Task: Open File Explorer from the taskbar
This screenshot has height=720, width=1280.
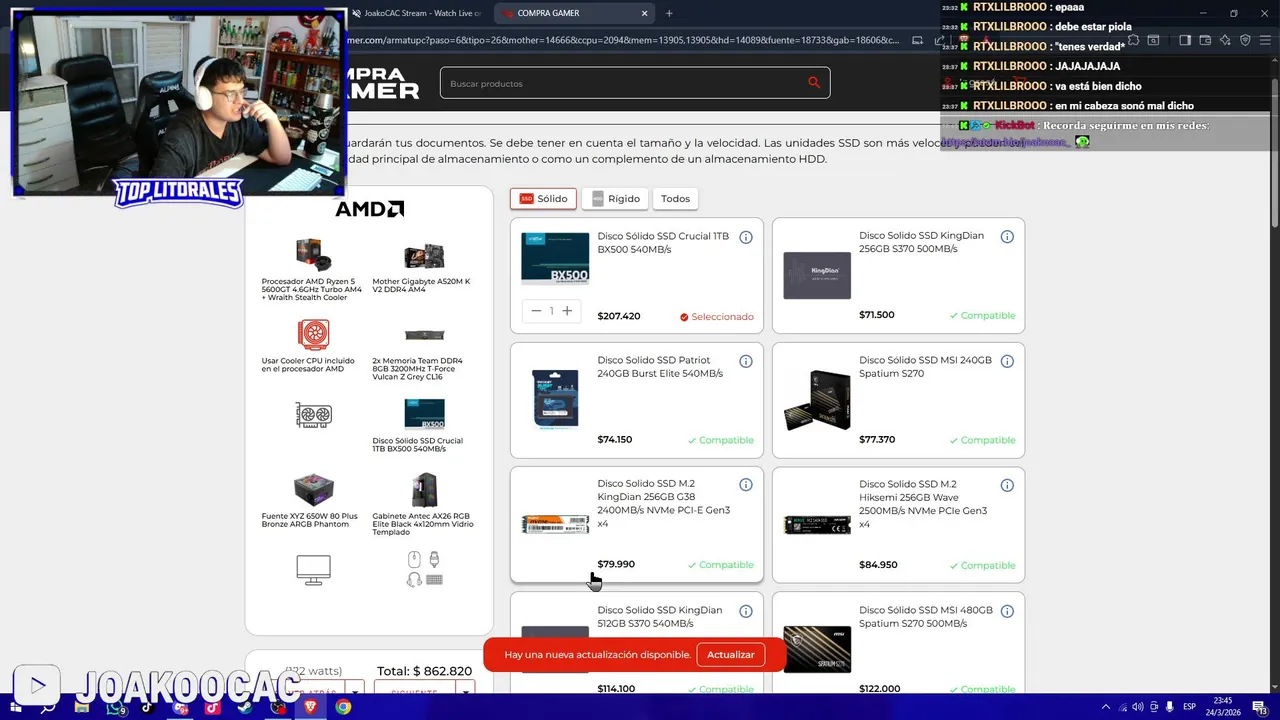Action: [82, 707]
